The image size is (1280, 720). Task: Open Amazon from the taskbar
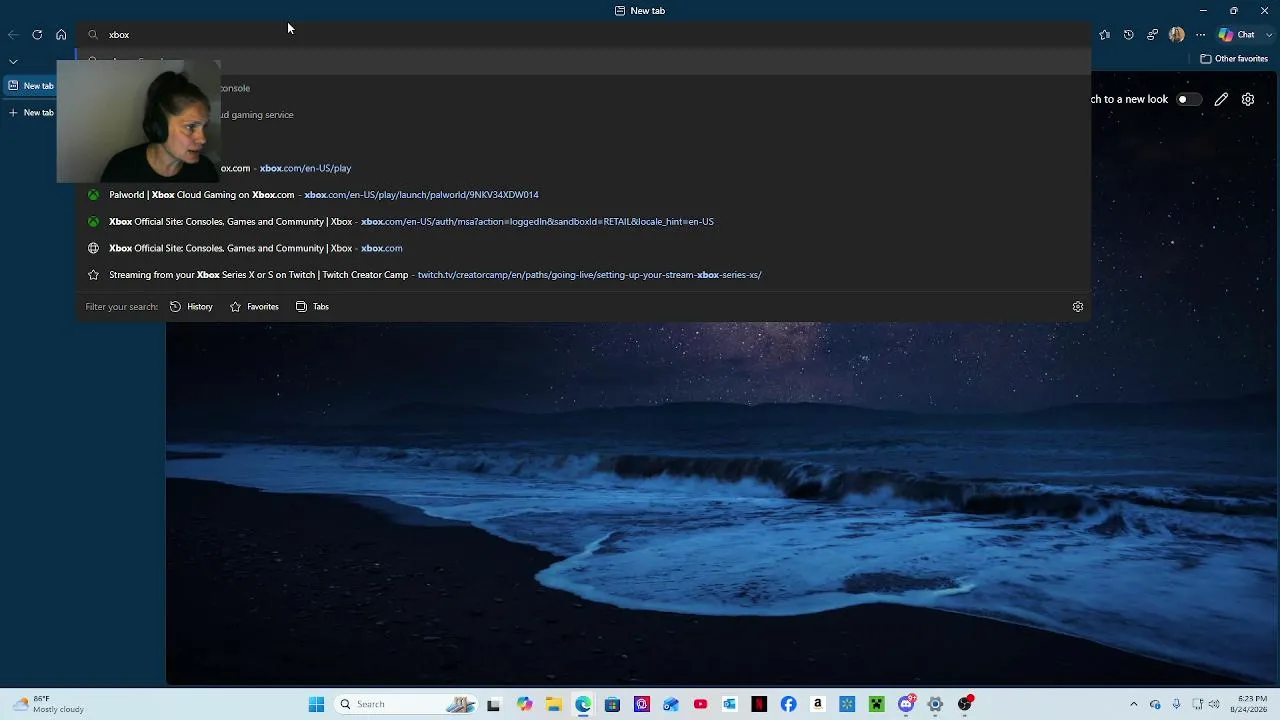(817, 704)
